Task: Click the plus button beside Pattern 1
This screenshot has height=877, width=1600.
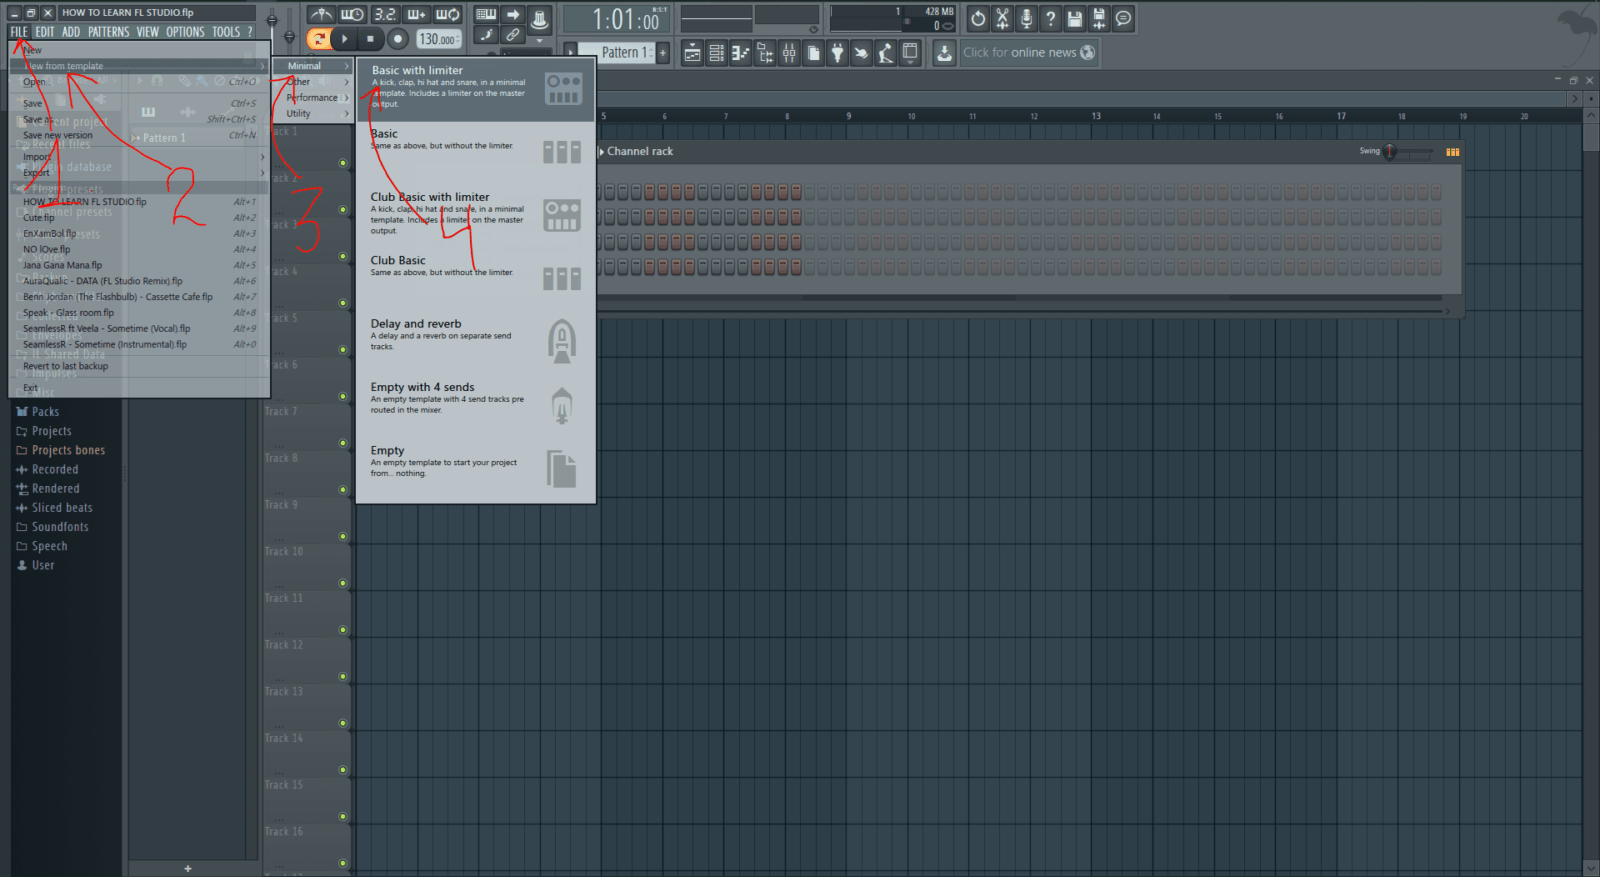Action: (x=663, y=53)
